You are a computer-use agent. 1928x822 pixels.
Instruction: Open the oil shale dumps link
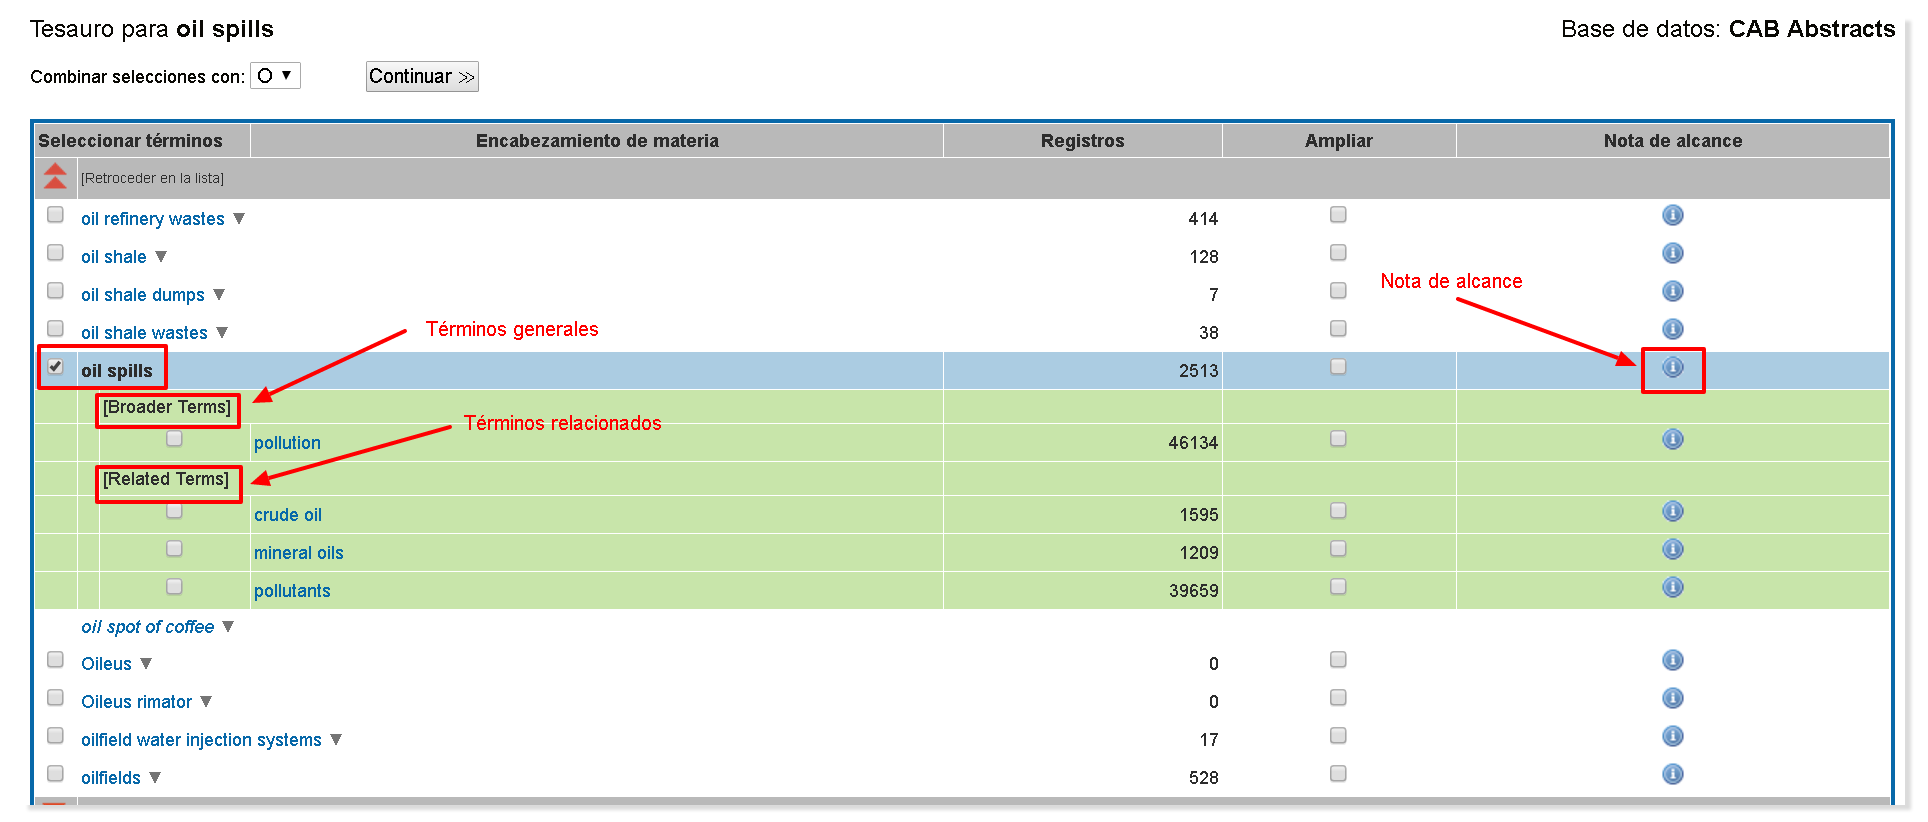pos(143,295)
